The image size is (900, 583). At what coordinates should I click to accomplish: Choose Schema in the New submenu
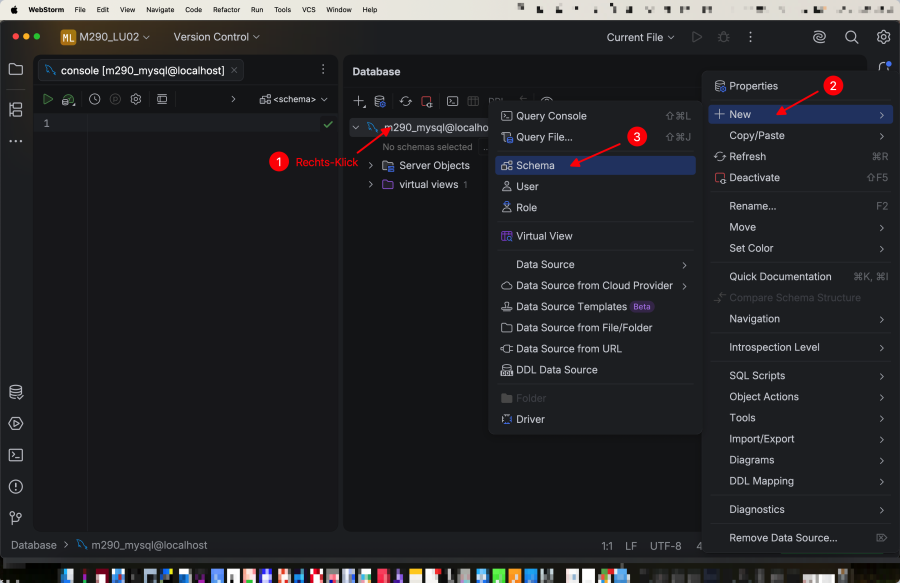click(x=595, y=165)
